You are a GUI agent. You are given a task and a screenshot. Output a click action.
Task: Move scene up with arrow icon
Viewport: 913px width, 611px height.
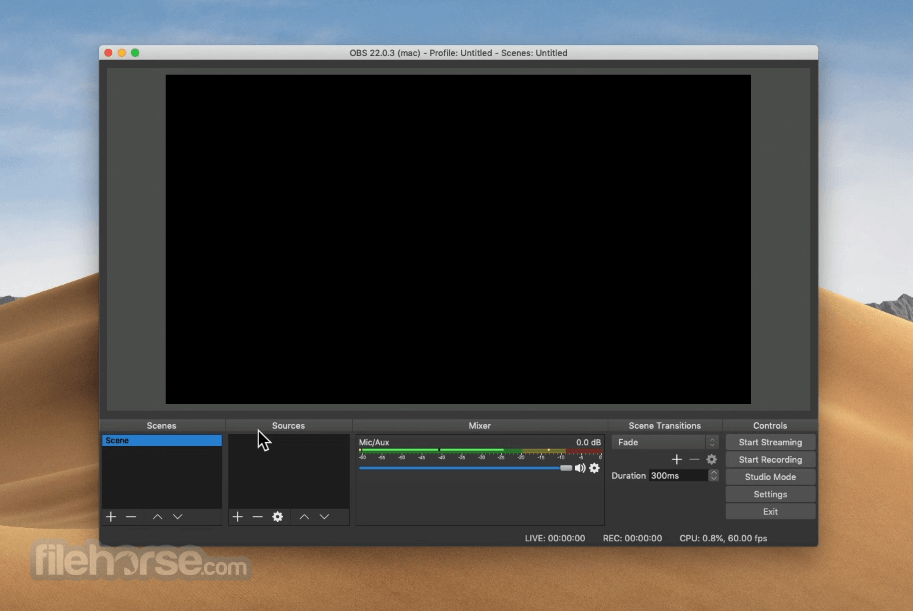[x=157, y=517]
